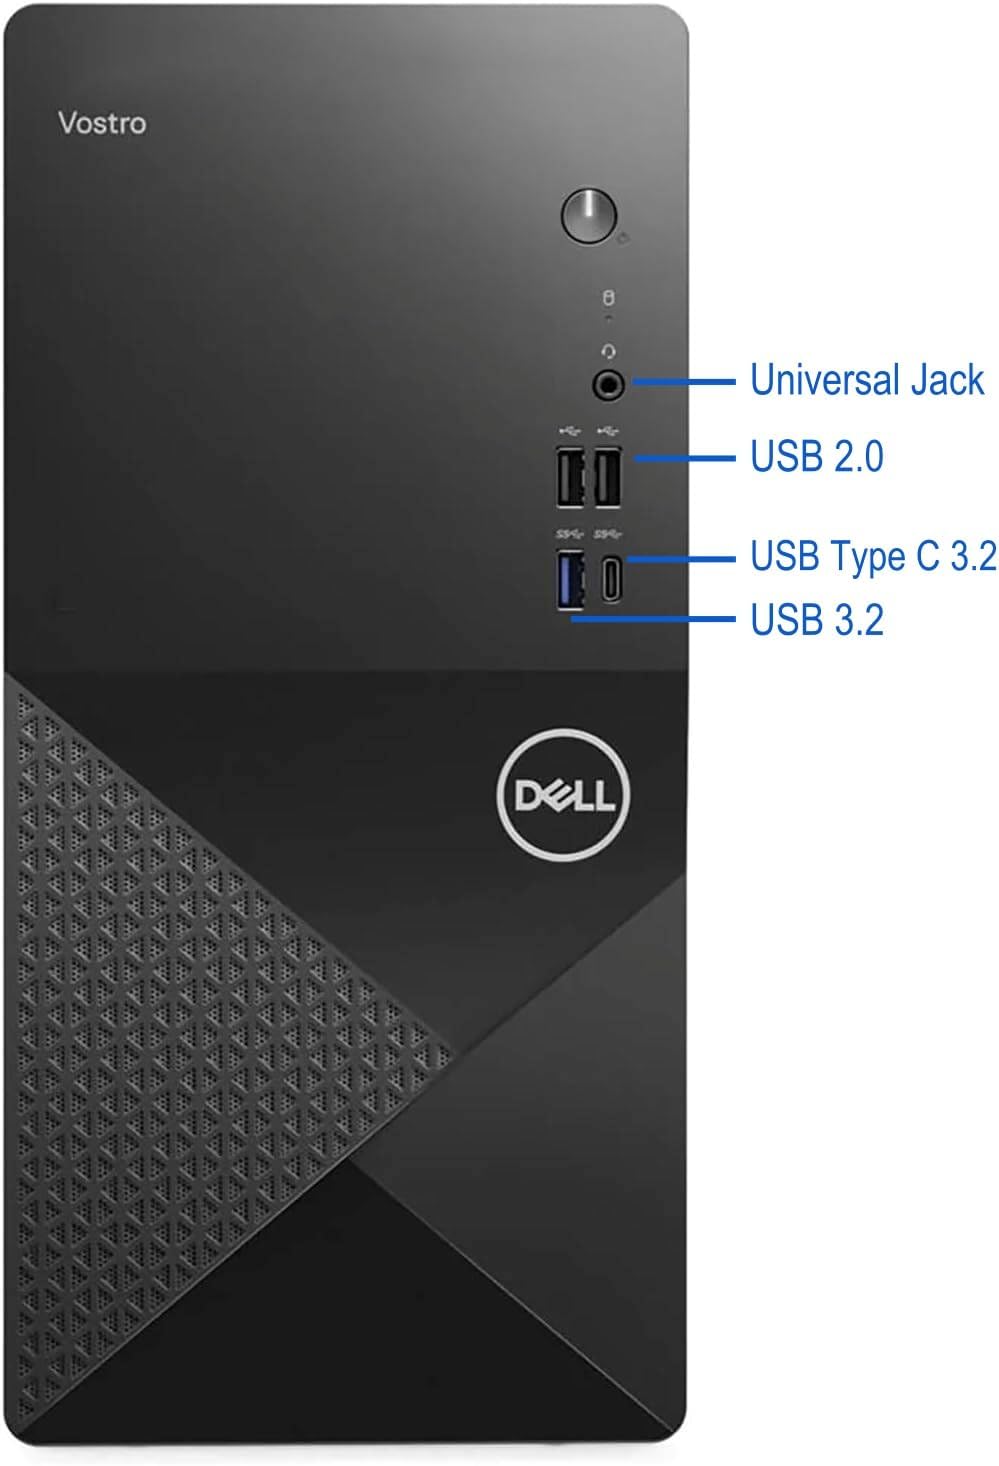The height and width of the screenshot is (1466, 999).
Task: Click the USB symbol above right USB 2.0 port
Action: pos(609,430)
